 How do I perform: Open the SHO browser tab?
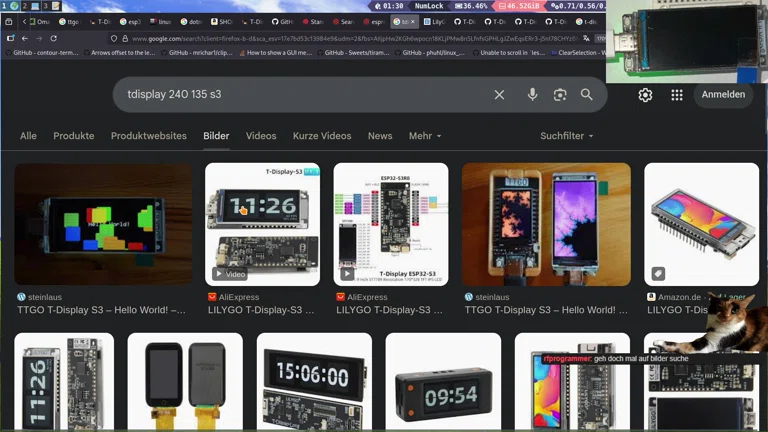[222, 22]
